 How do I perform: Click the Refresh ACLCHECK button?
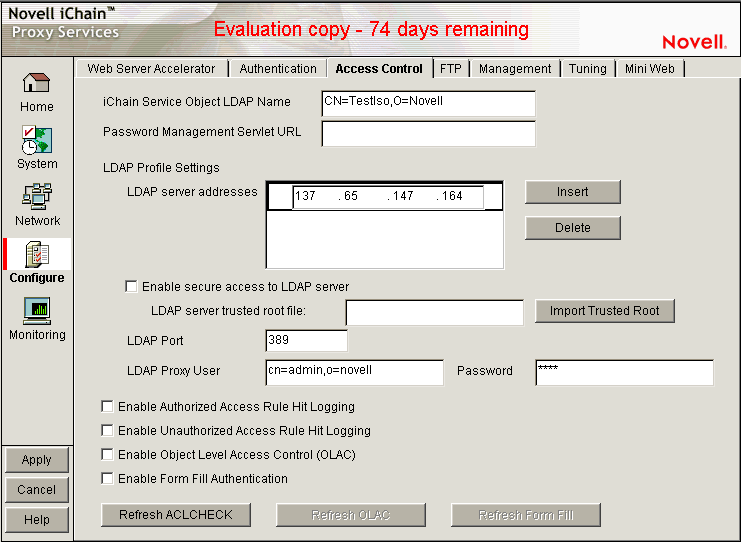coord(176,515)
